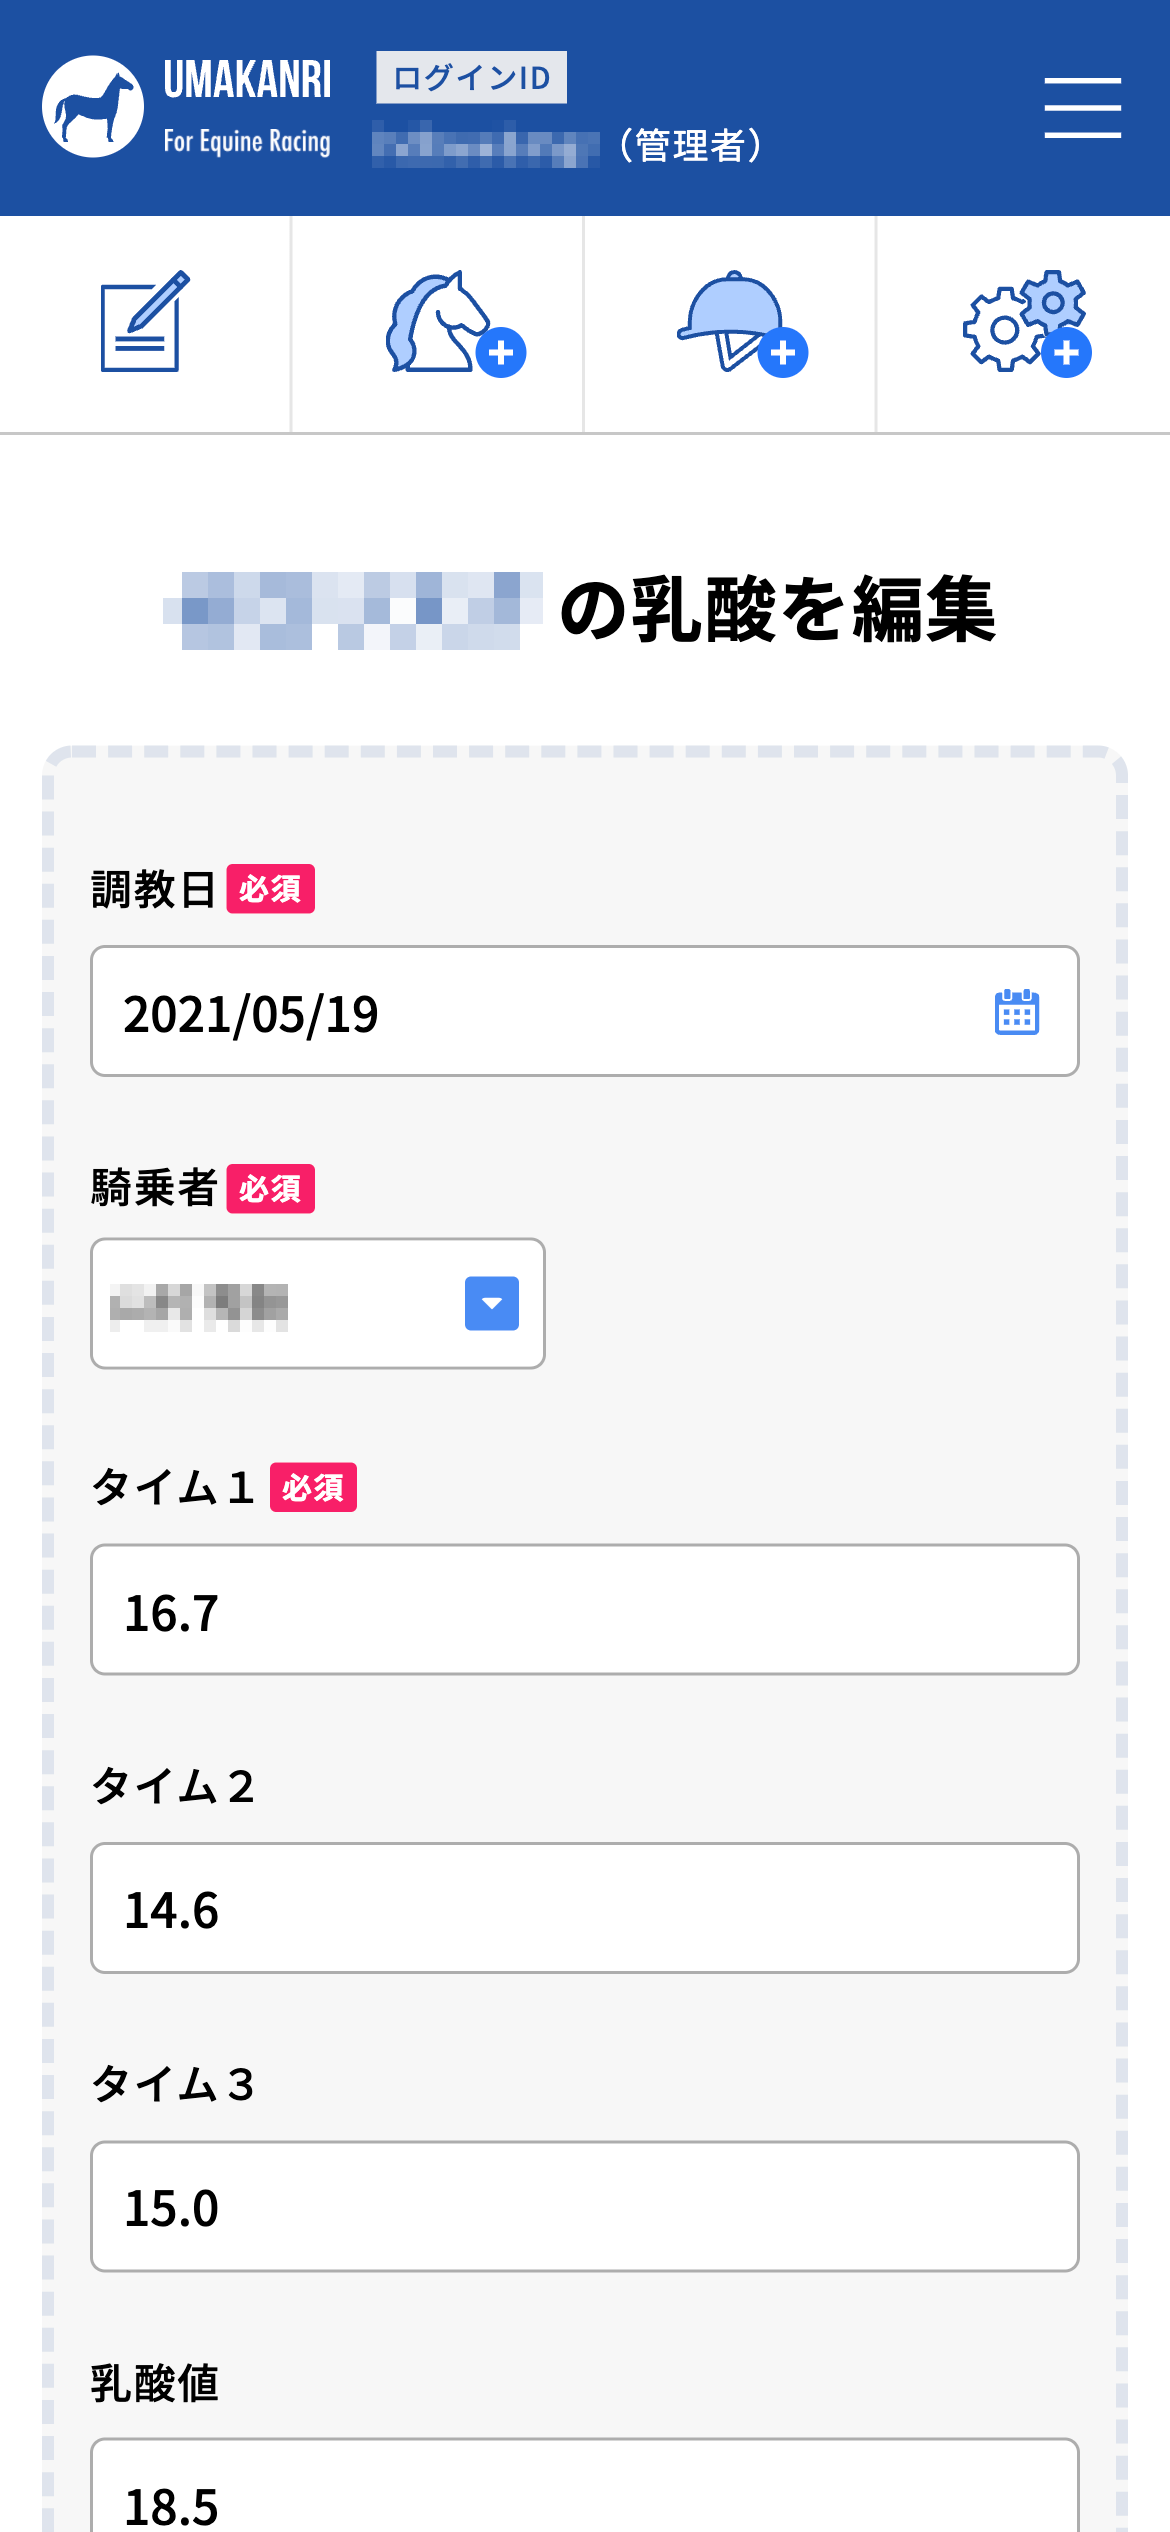Screen dimensions: 1170x2532
Task: Open the rider selection arrow button
Action: point(492,1303)
